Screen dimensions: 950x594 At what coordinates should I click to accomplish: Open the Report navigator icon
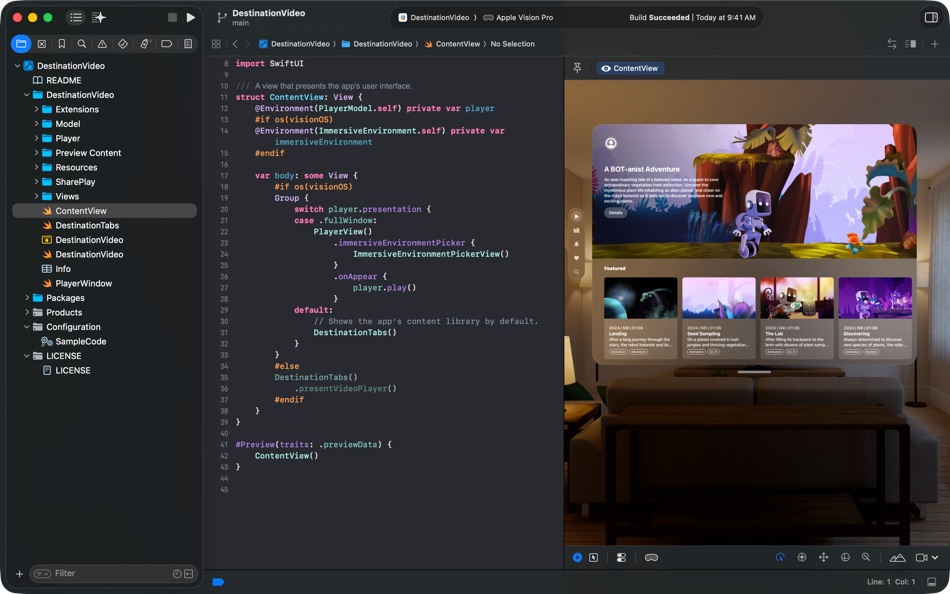click(x=187, y=43)
